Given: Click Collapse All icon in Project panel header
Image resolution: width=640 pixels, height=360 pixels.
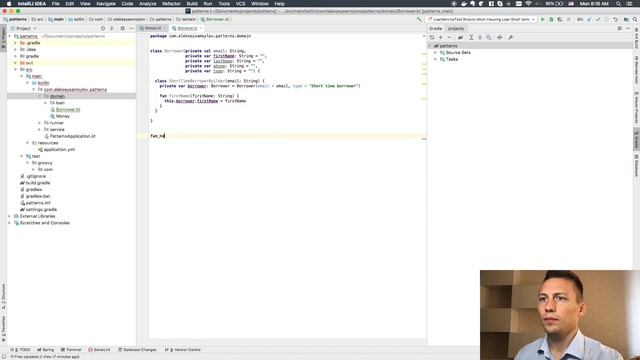Looking at the screenshot, I should [112, 29].
